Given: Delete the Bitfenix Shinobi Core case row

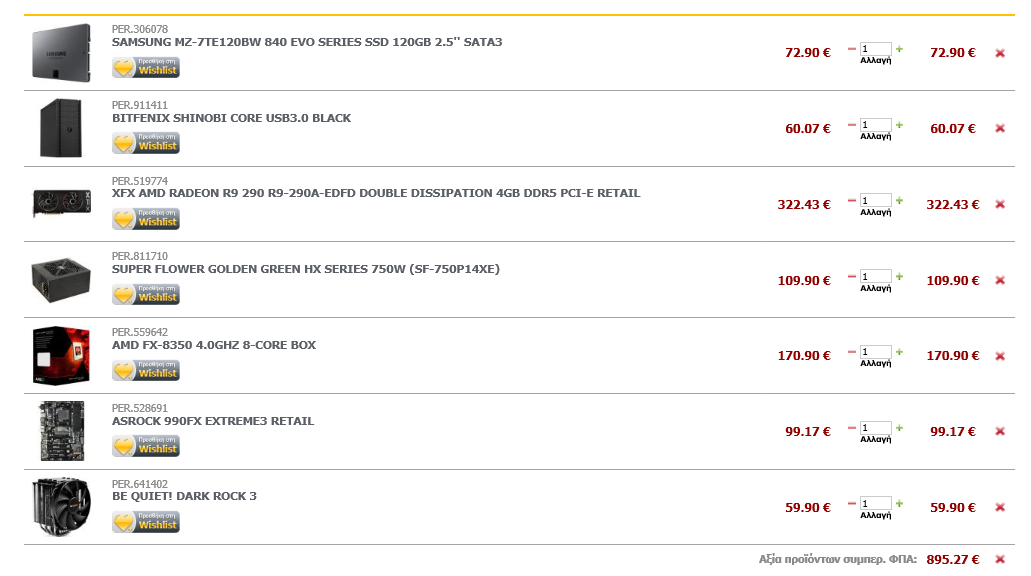Looking at the screenshot, I should click(1000, 129).
